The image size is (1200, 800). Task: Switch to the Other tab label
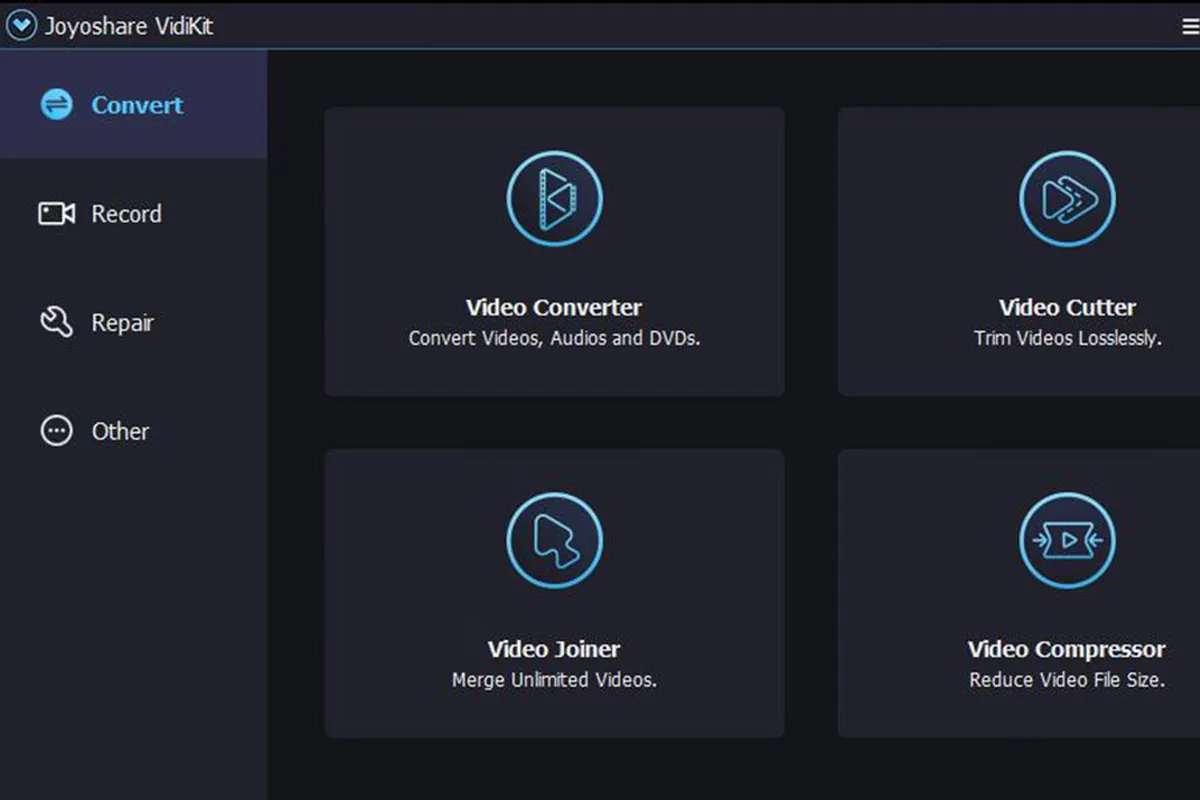(x=120, y=431)
